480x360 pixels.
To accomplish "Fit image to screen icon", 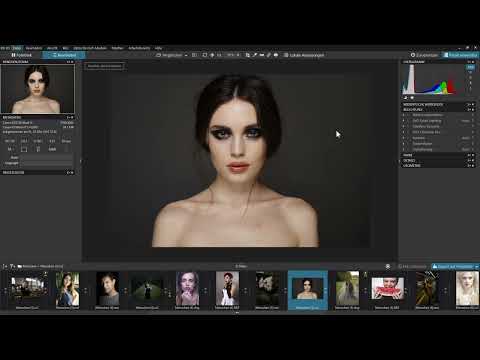I will click(205, 55).
